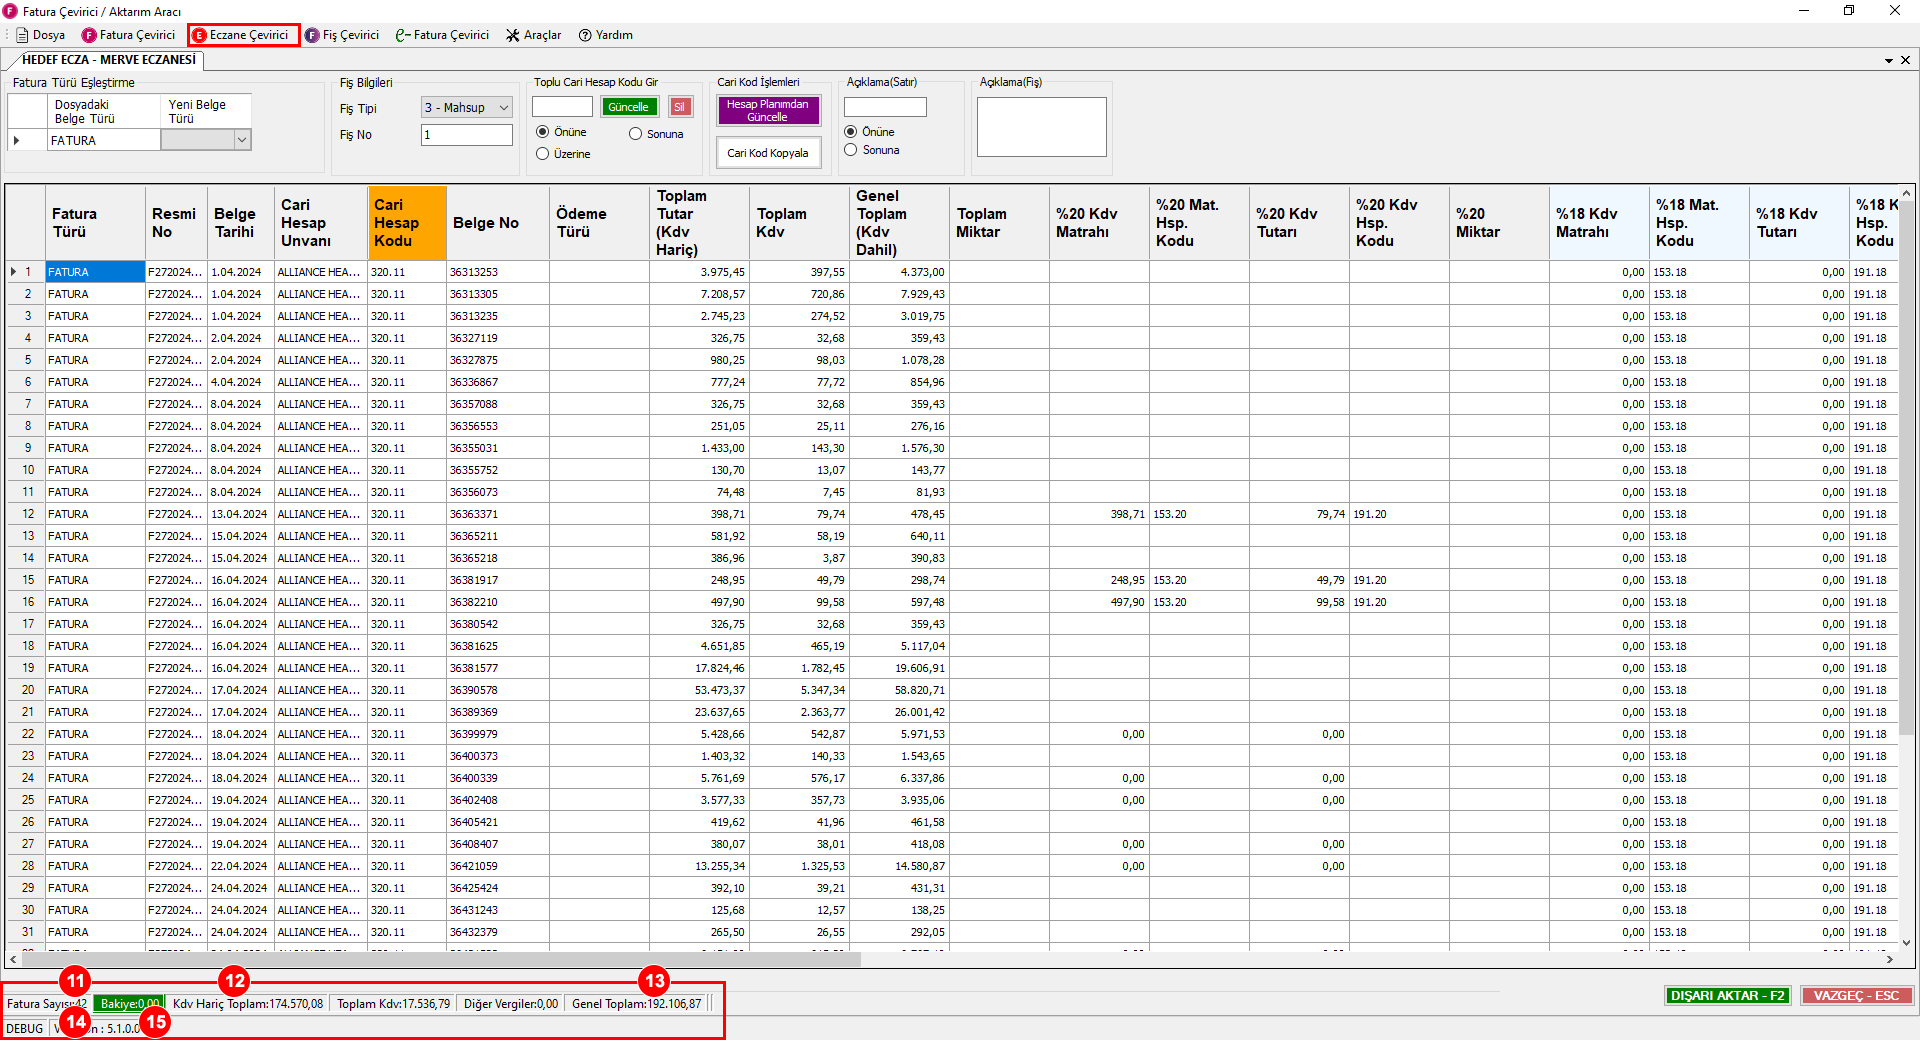This screenshot has width=1920, height=1040.
Task: Open the e-Fatura Çevirici menu
Action: click(442, 35)
